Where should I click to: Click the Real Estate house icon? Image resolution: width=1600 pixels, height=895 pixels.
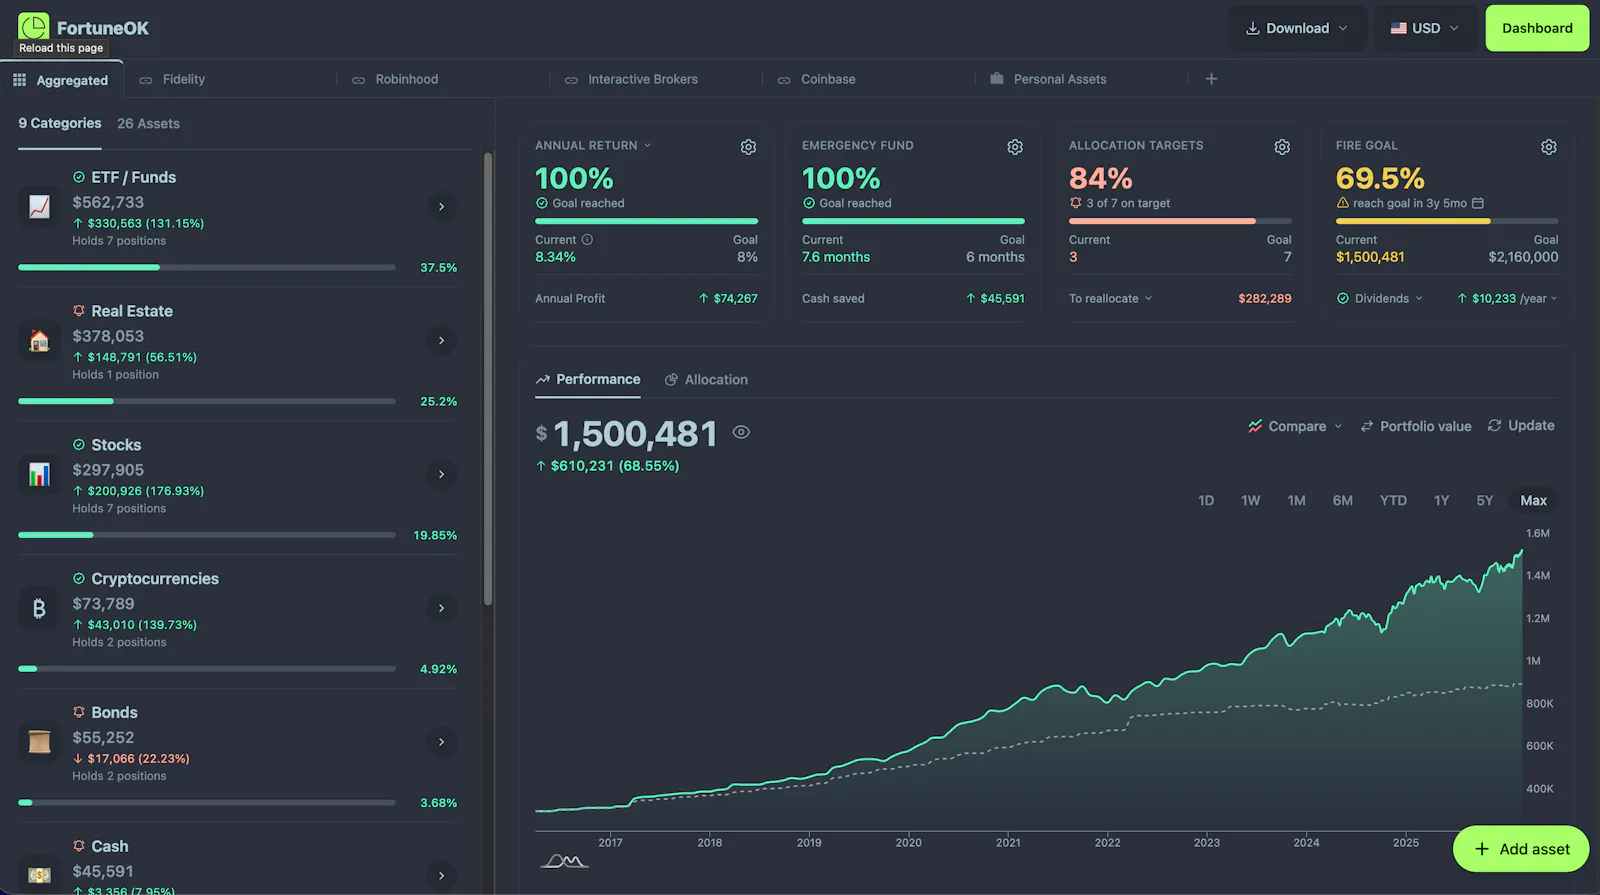tap(39, 341)
